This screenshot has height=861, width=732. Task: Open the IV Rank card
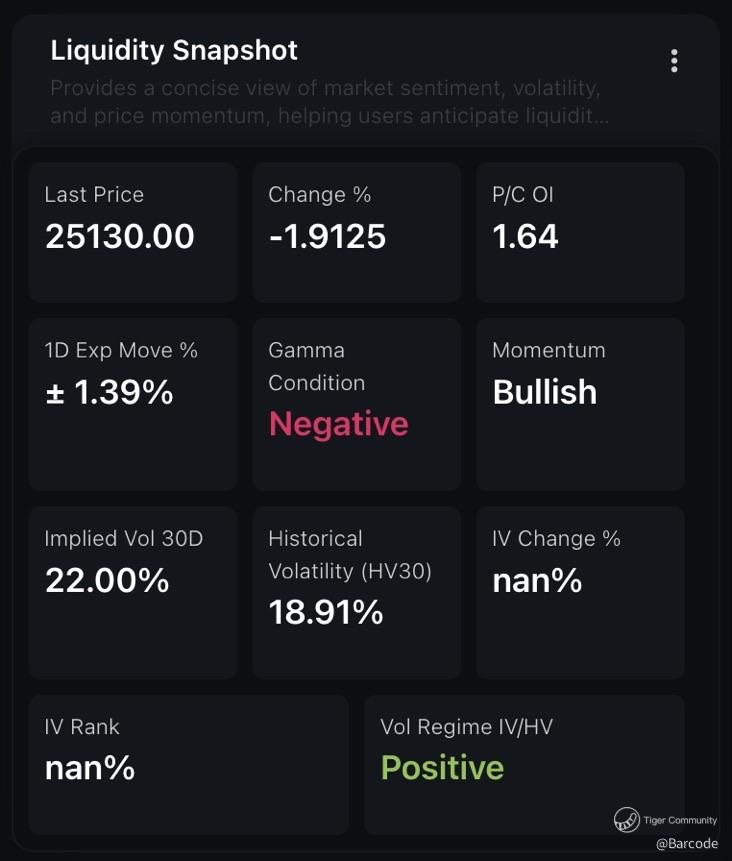tap(188, 764)
